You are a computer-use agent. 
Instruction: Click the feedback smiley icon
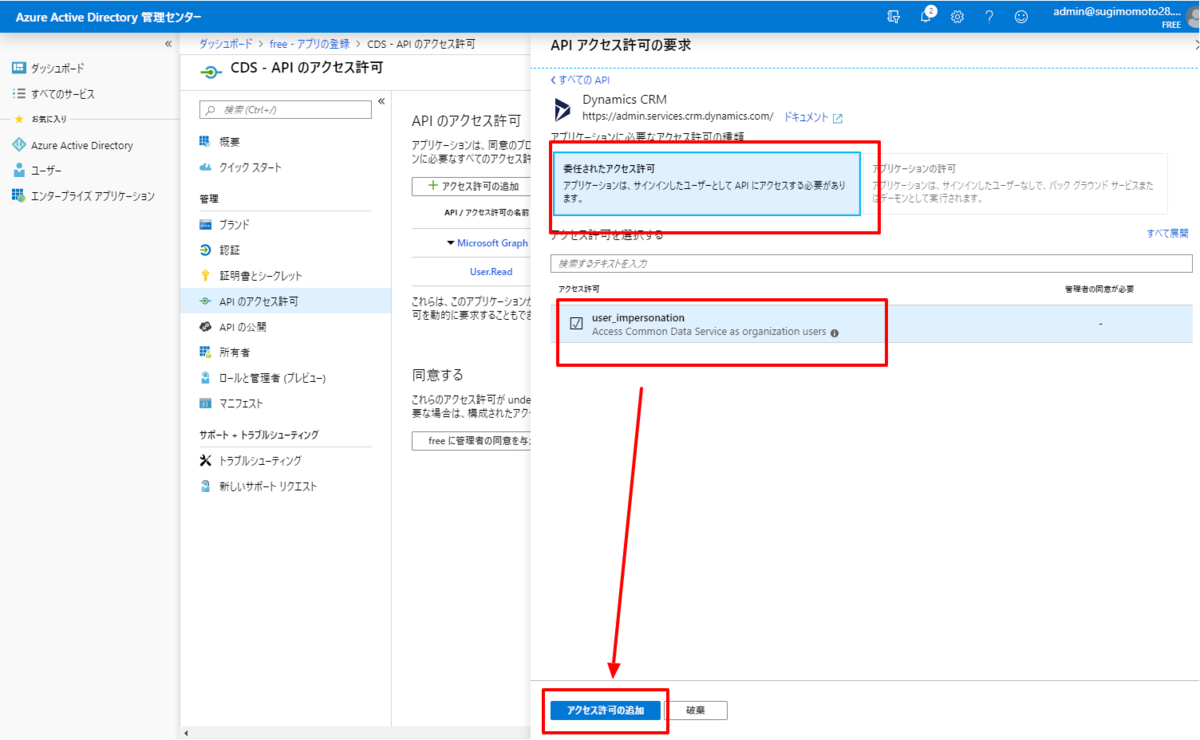pyautogui.click(x=1021, y=16)
